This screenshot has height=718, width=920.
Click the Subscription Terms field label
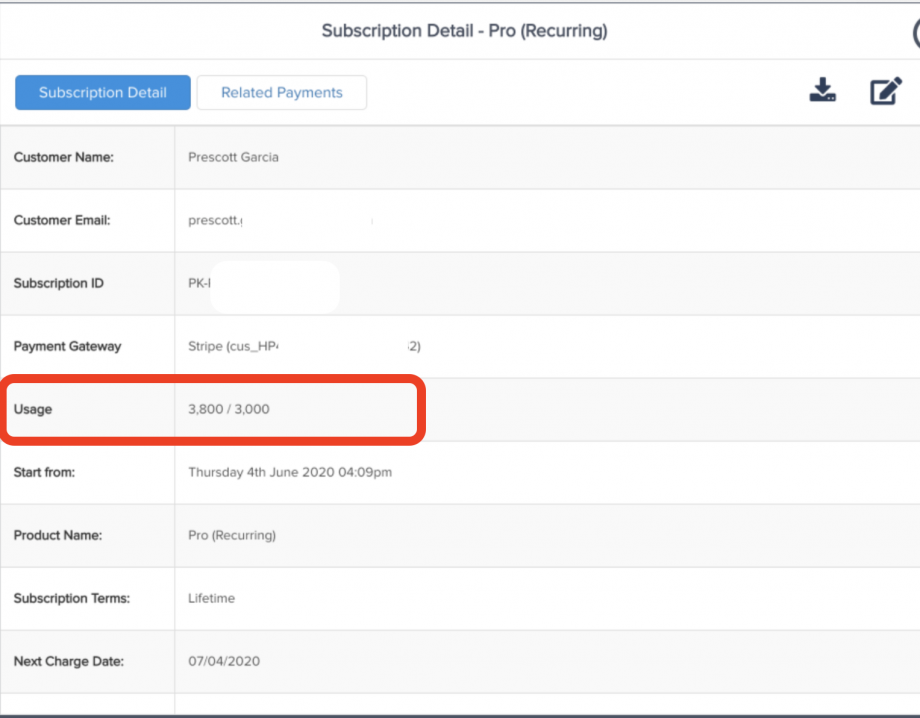click(72, 598)
